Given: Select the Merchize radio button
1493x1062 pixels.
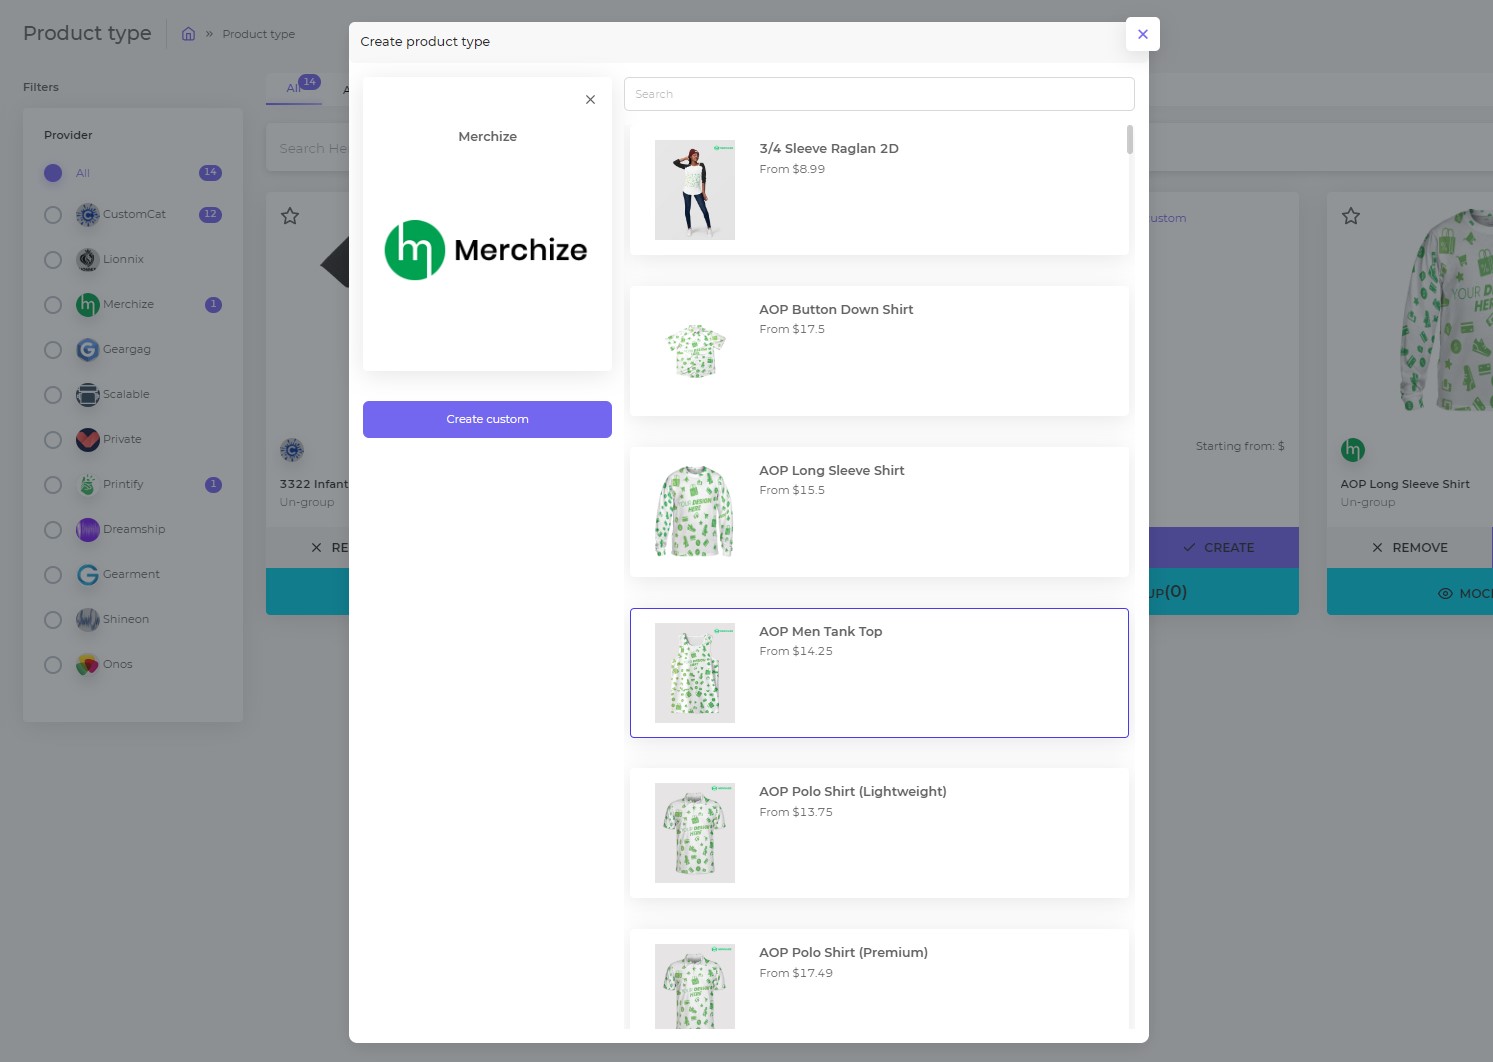Looking at the screenshot, I should 53,305.
